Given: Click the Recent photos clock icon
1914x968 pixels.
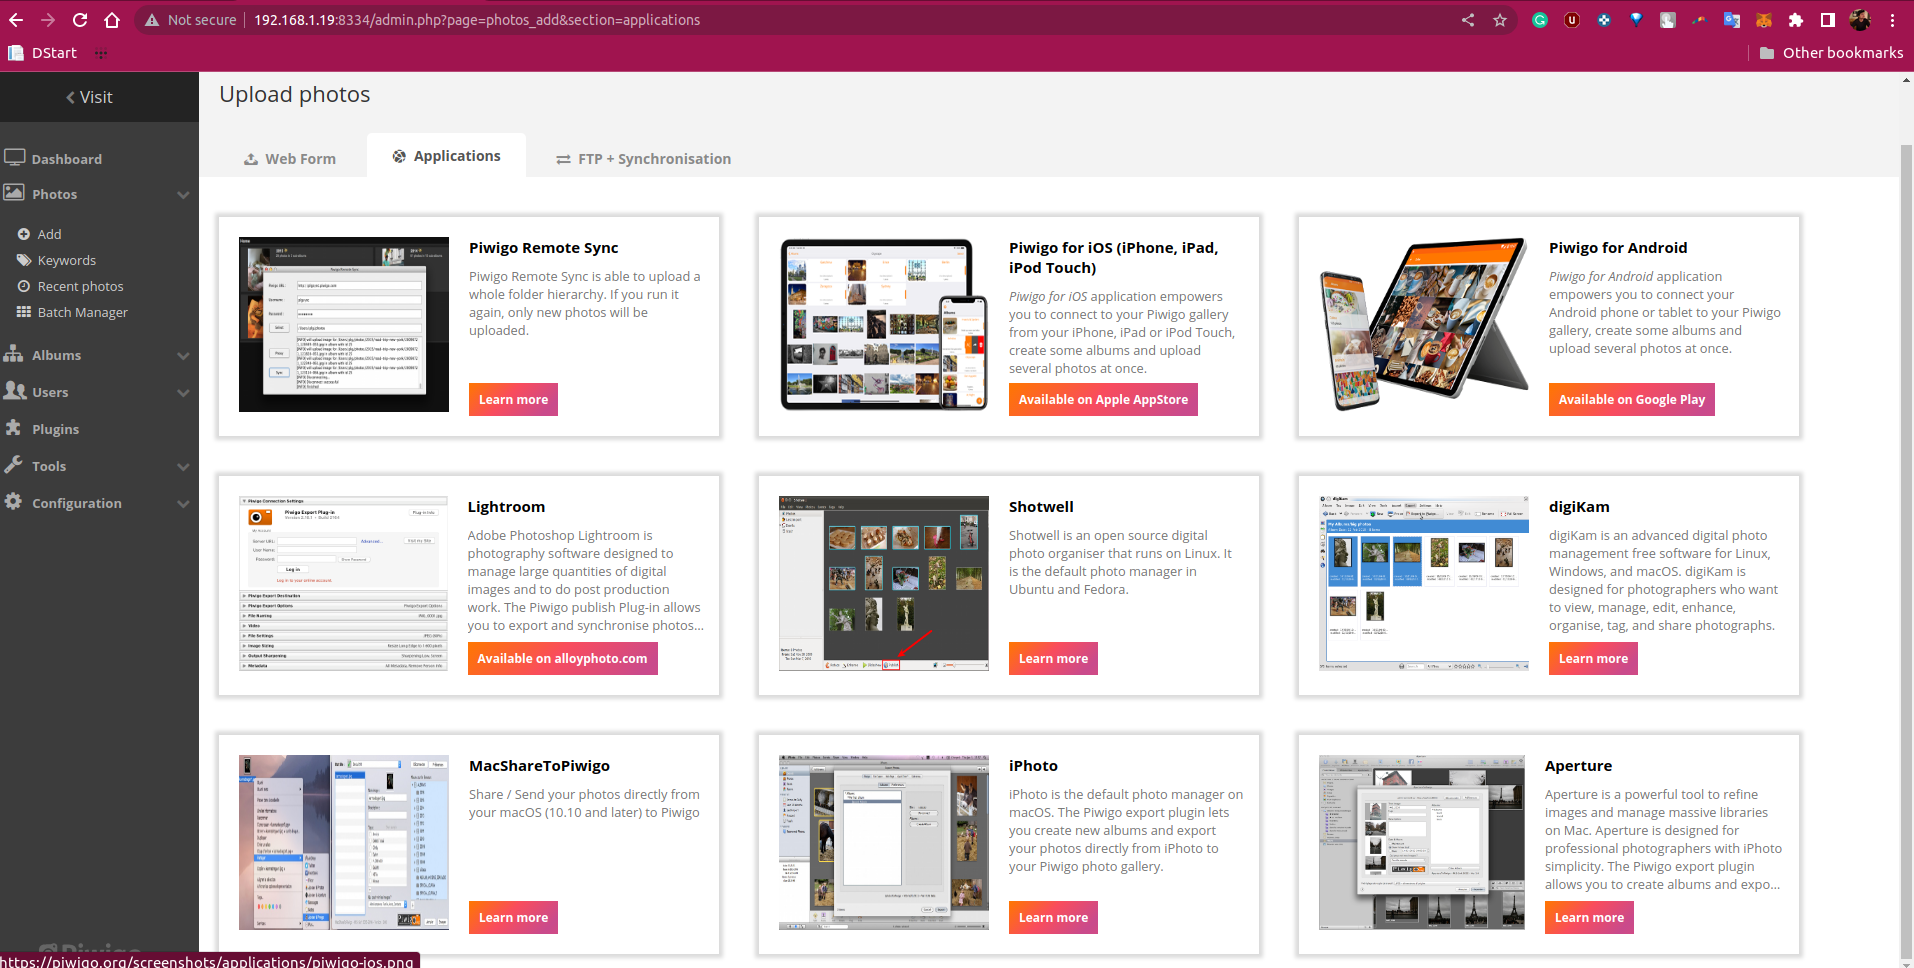Looking at the screenshot, I should coord(24,286).
